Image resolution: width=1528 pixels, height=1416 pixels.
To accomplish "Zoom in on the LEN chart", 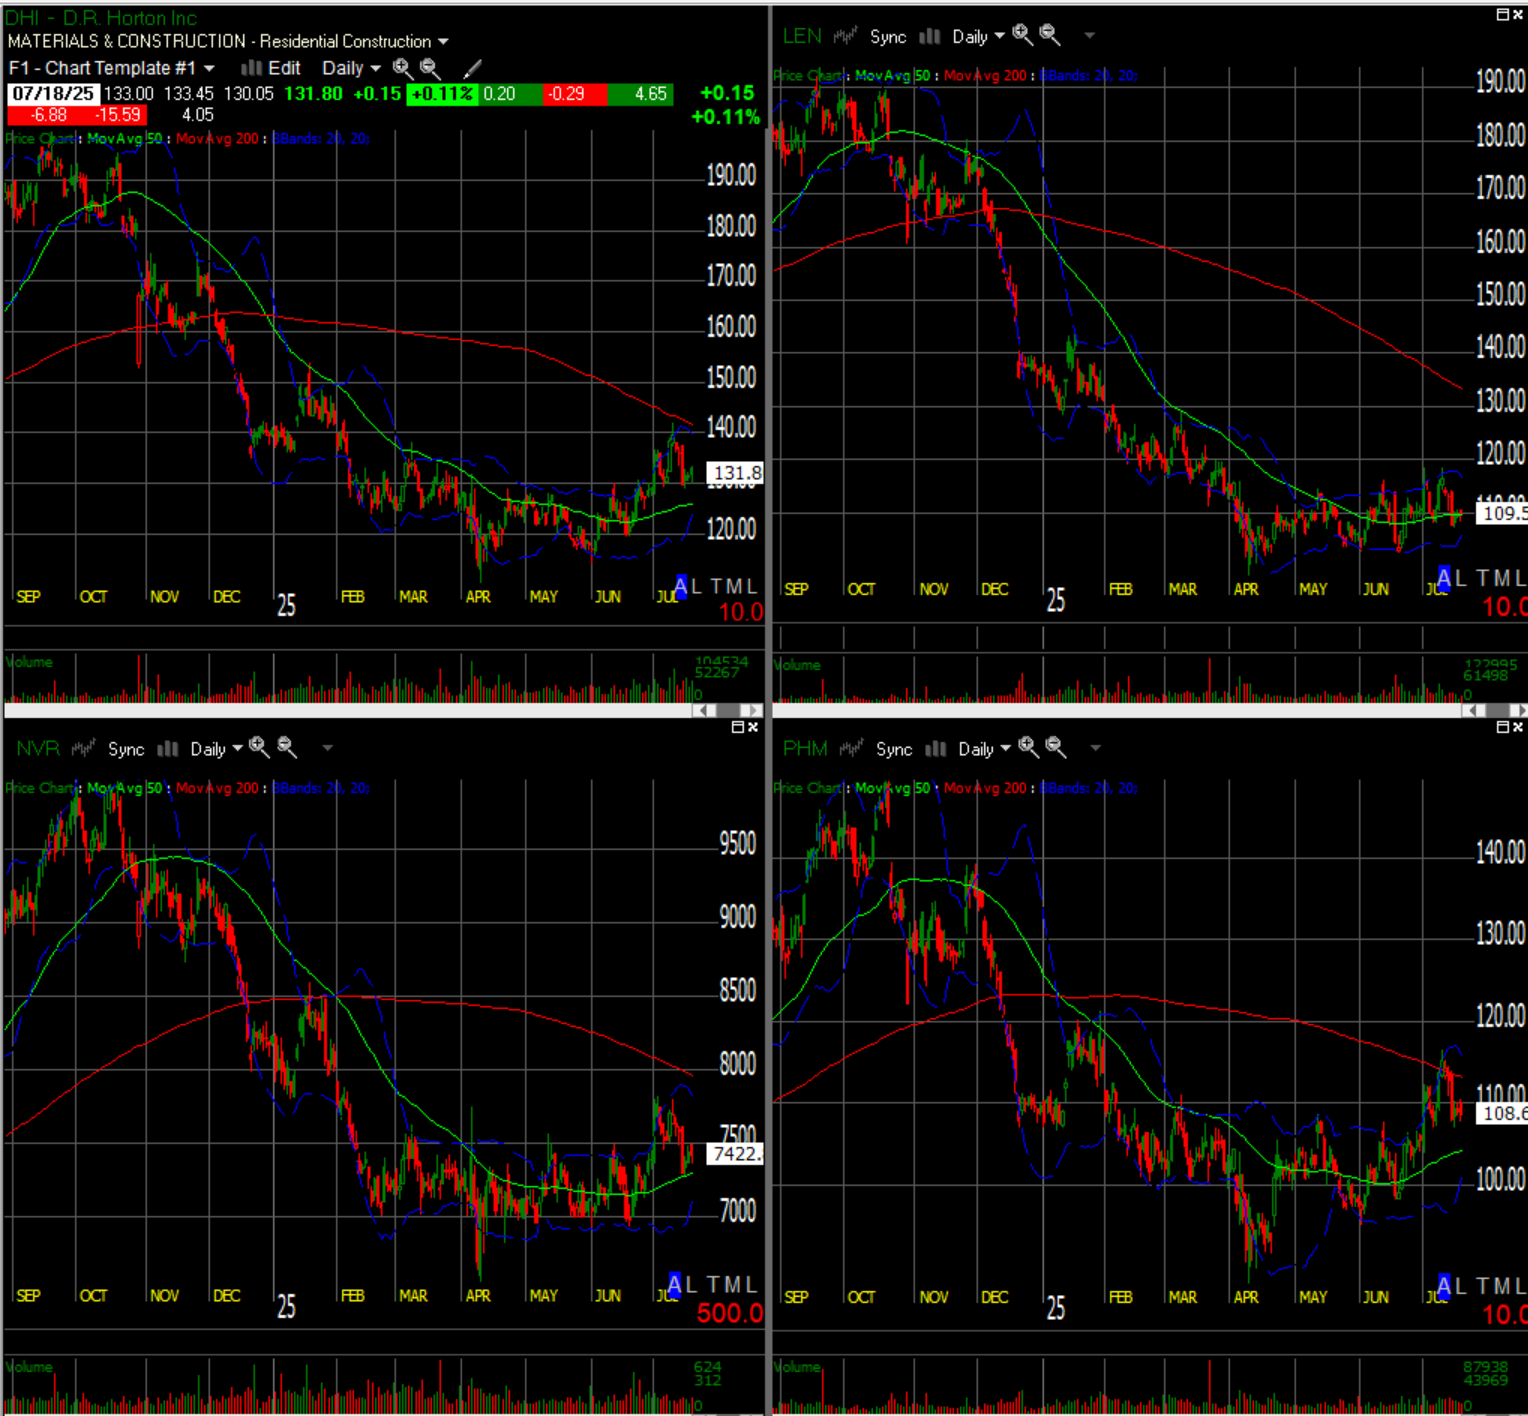I will point(1022,35).
